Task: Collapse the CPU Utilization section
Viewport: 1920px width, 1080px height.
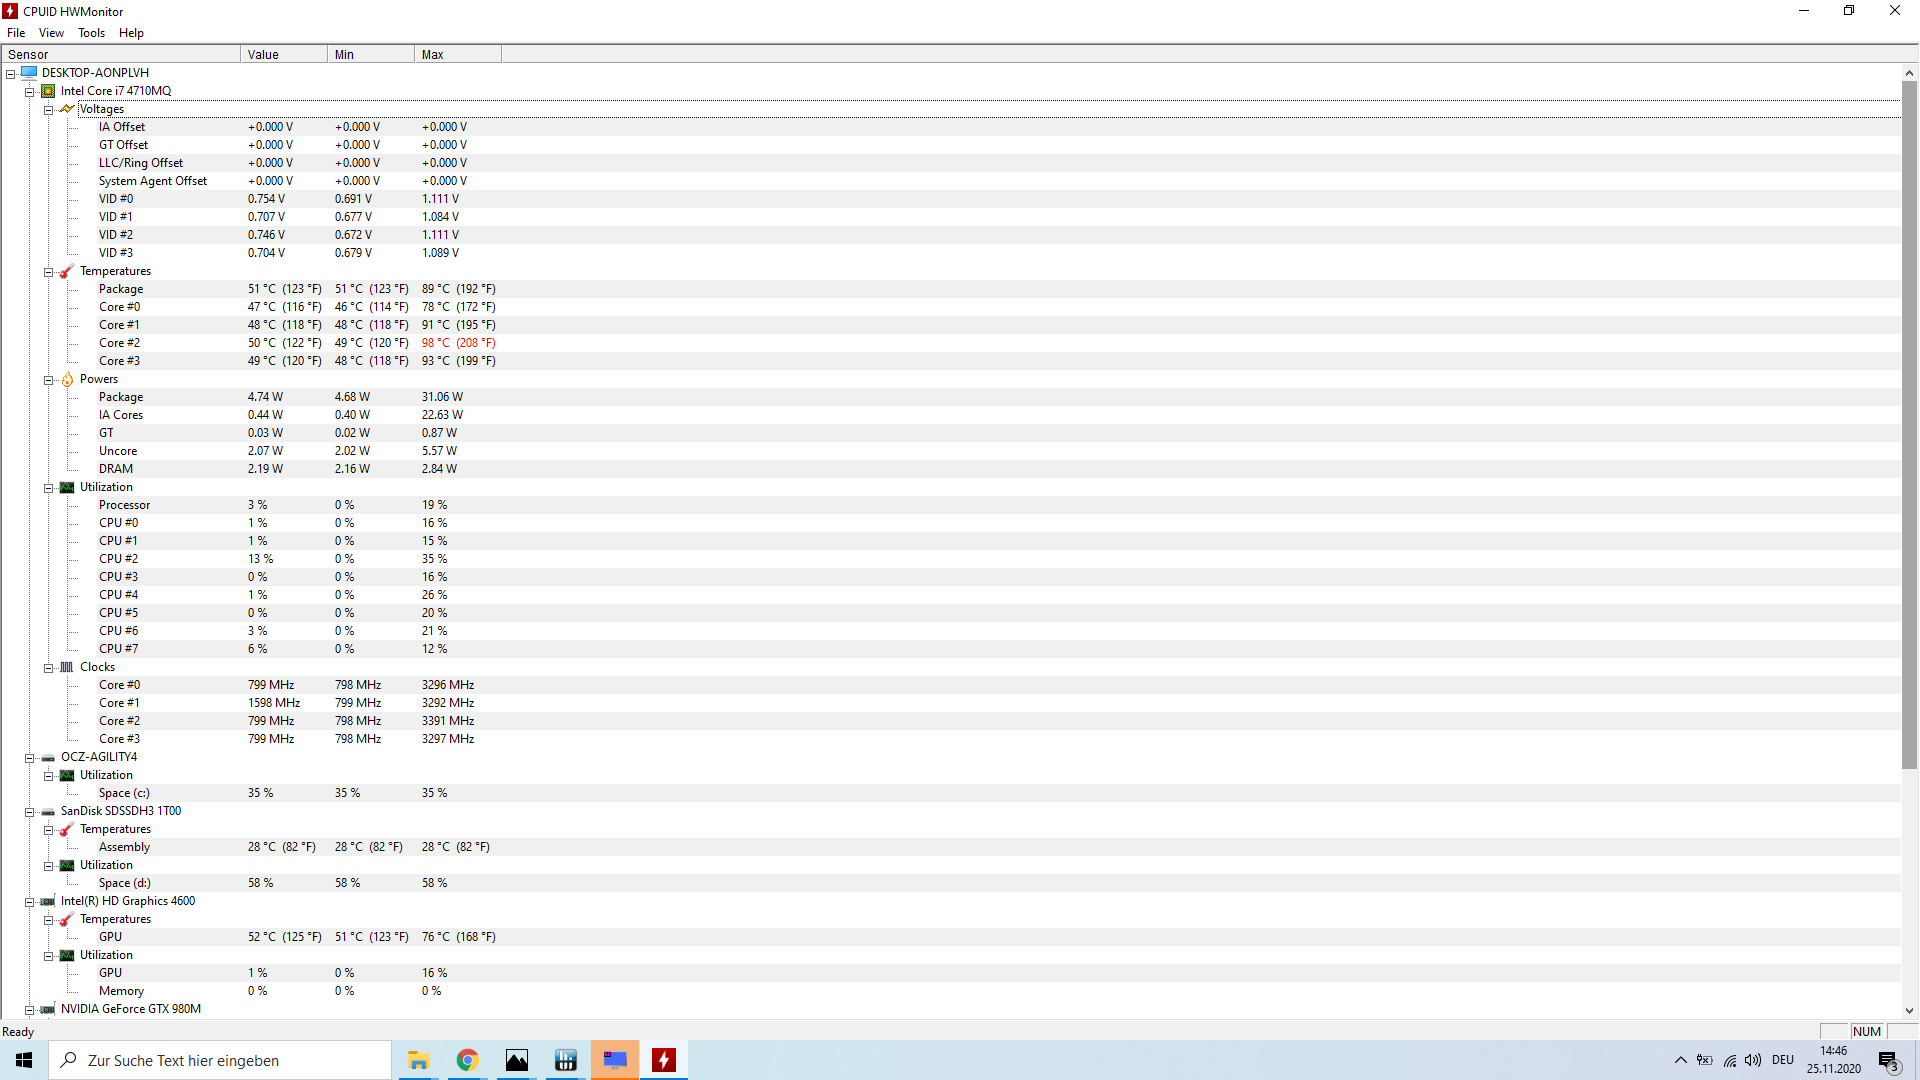Action: (x=48, y=488)
